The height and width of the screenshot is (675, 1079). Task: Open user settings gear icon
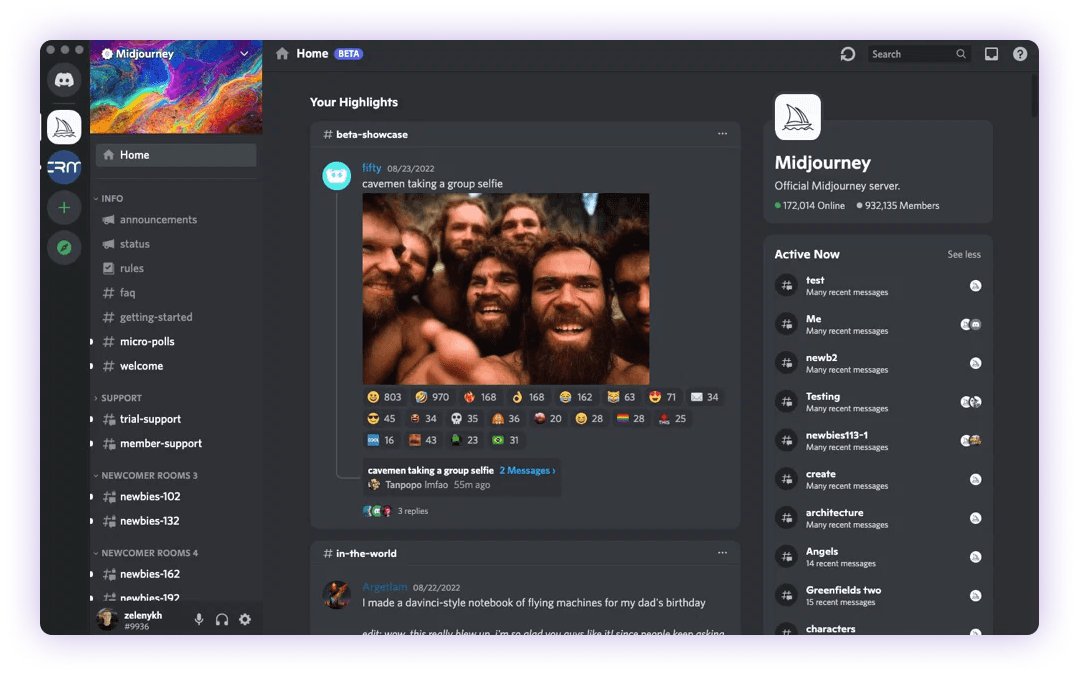pyautogui.click(x=245, y=620)
